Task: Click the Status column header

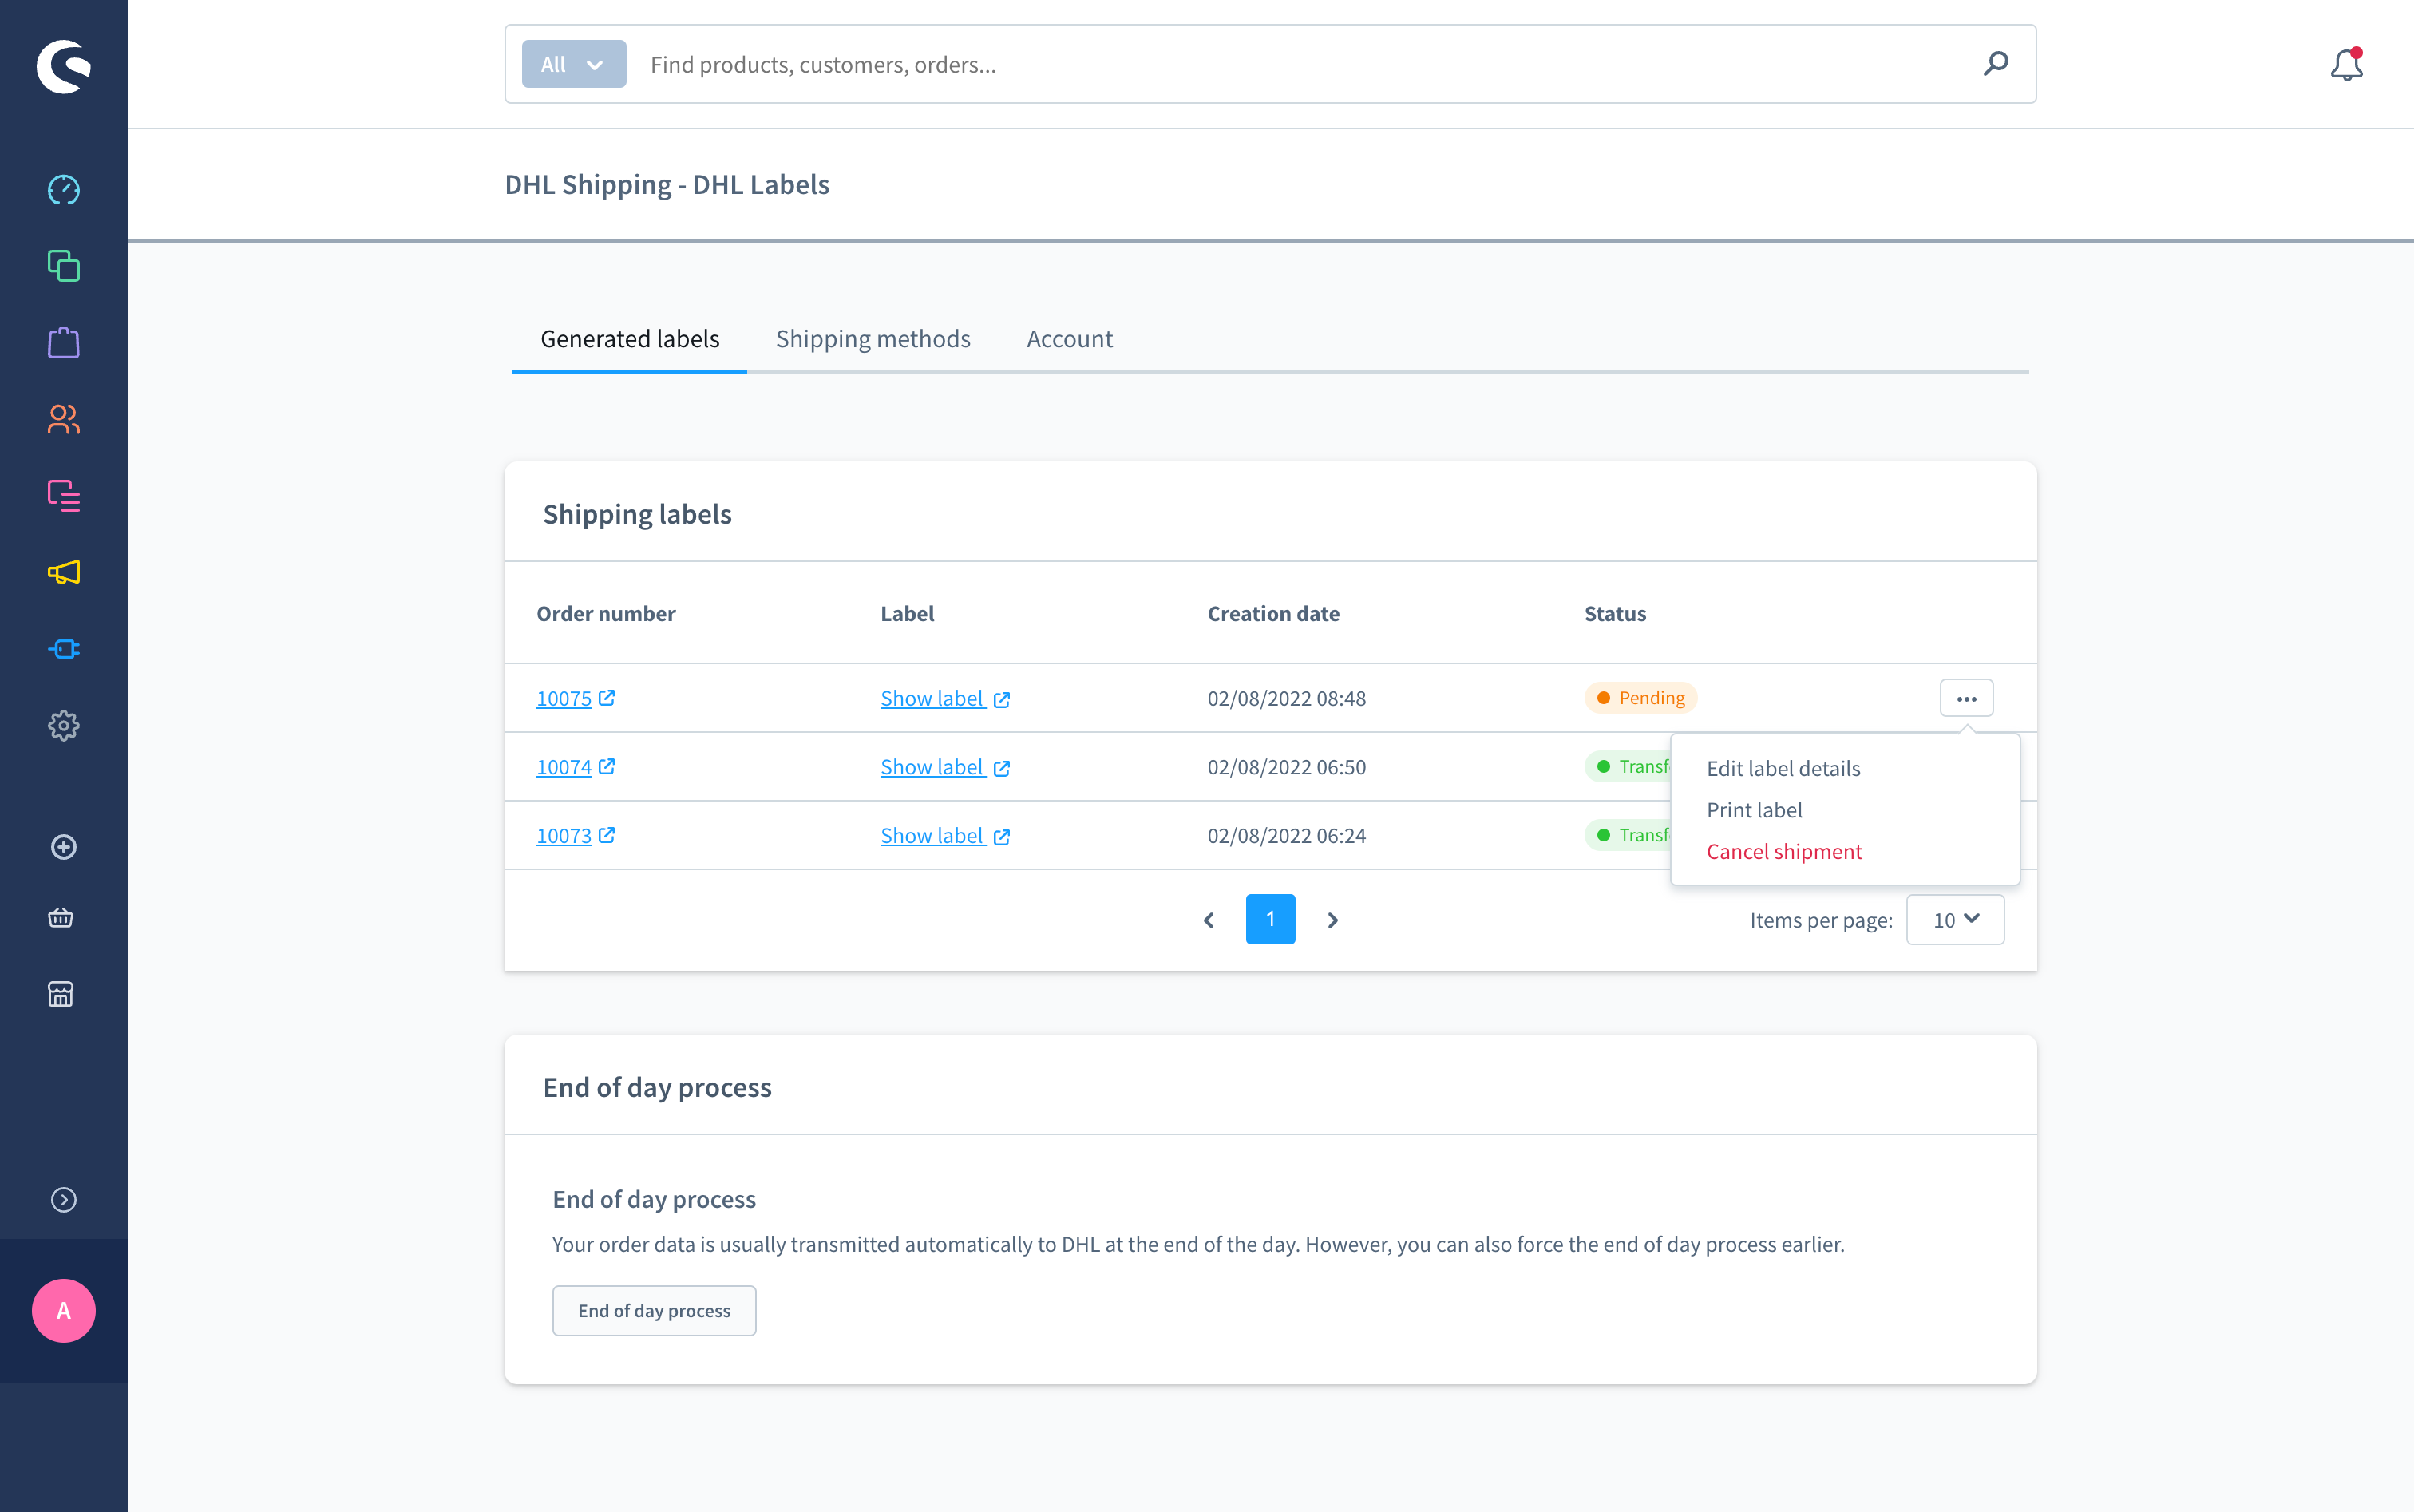Action: pos(1615,613)
